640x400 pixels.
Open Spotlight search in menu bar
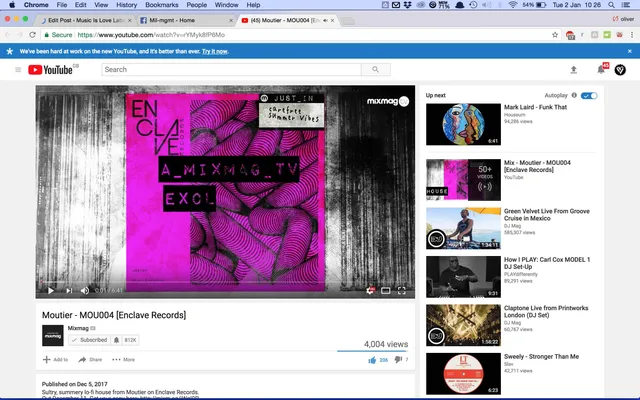click(611, 5)
